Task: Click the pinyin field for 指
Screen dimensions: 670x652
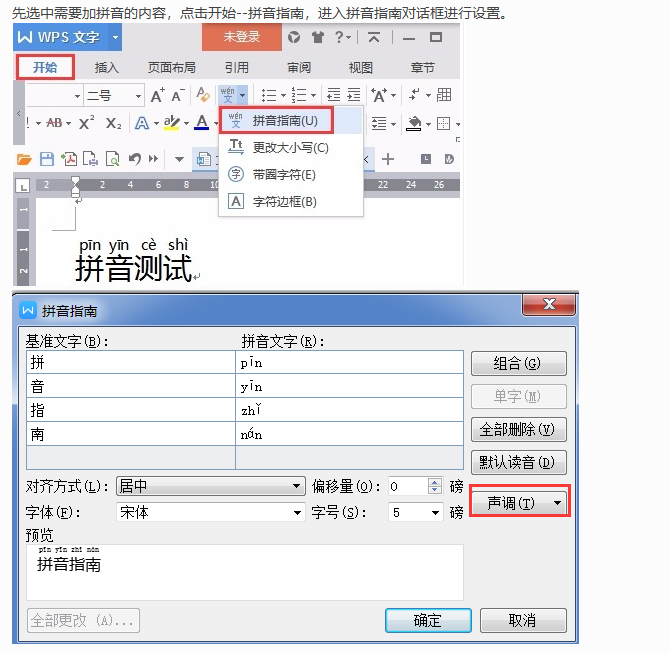Action: tap(350, 410)
